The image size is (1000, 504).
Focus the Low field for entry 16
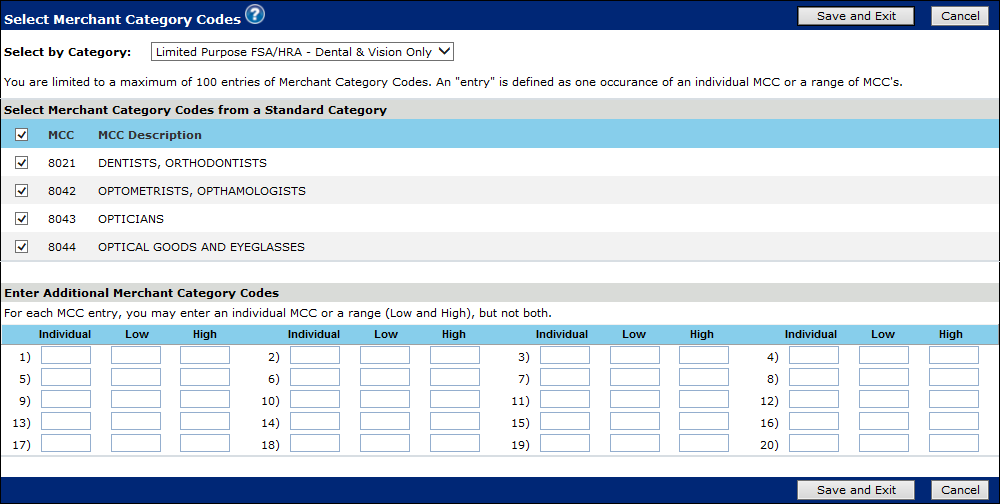883,421
